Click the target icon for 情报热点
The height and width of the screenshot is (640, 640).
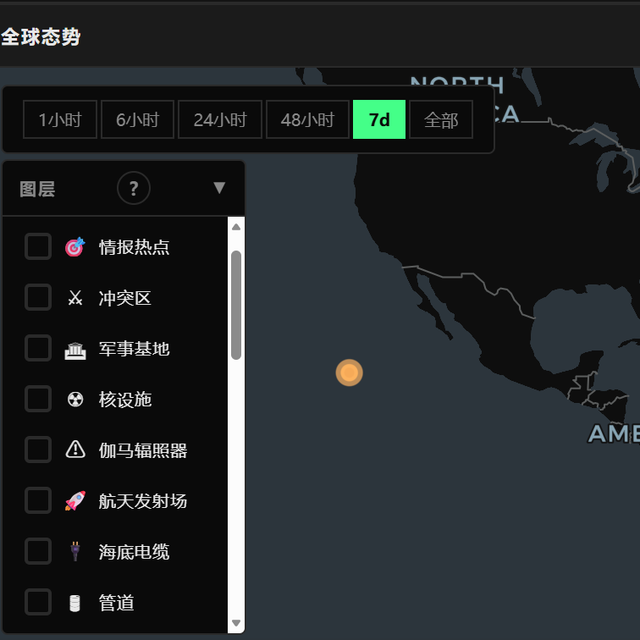point(75,247)
